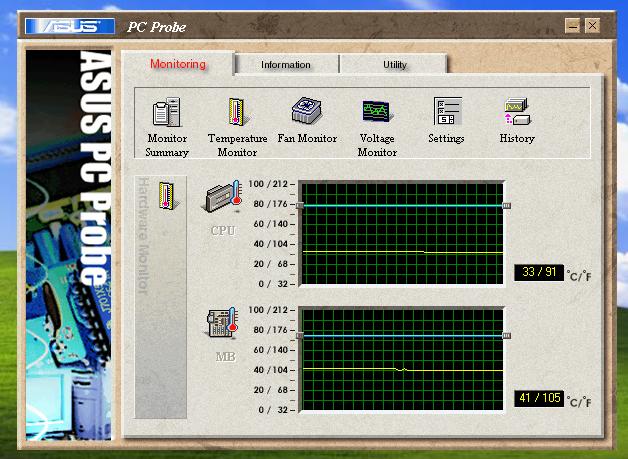Click the CPU temperature graph

coord(403,234)
